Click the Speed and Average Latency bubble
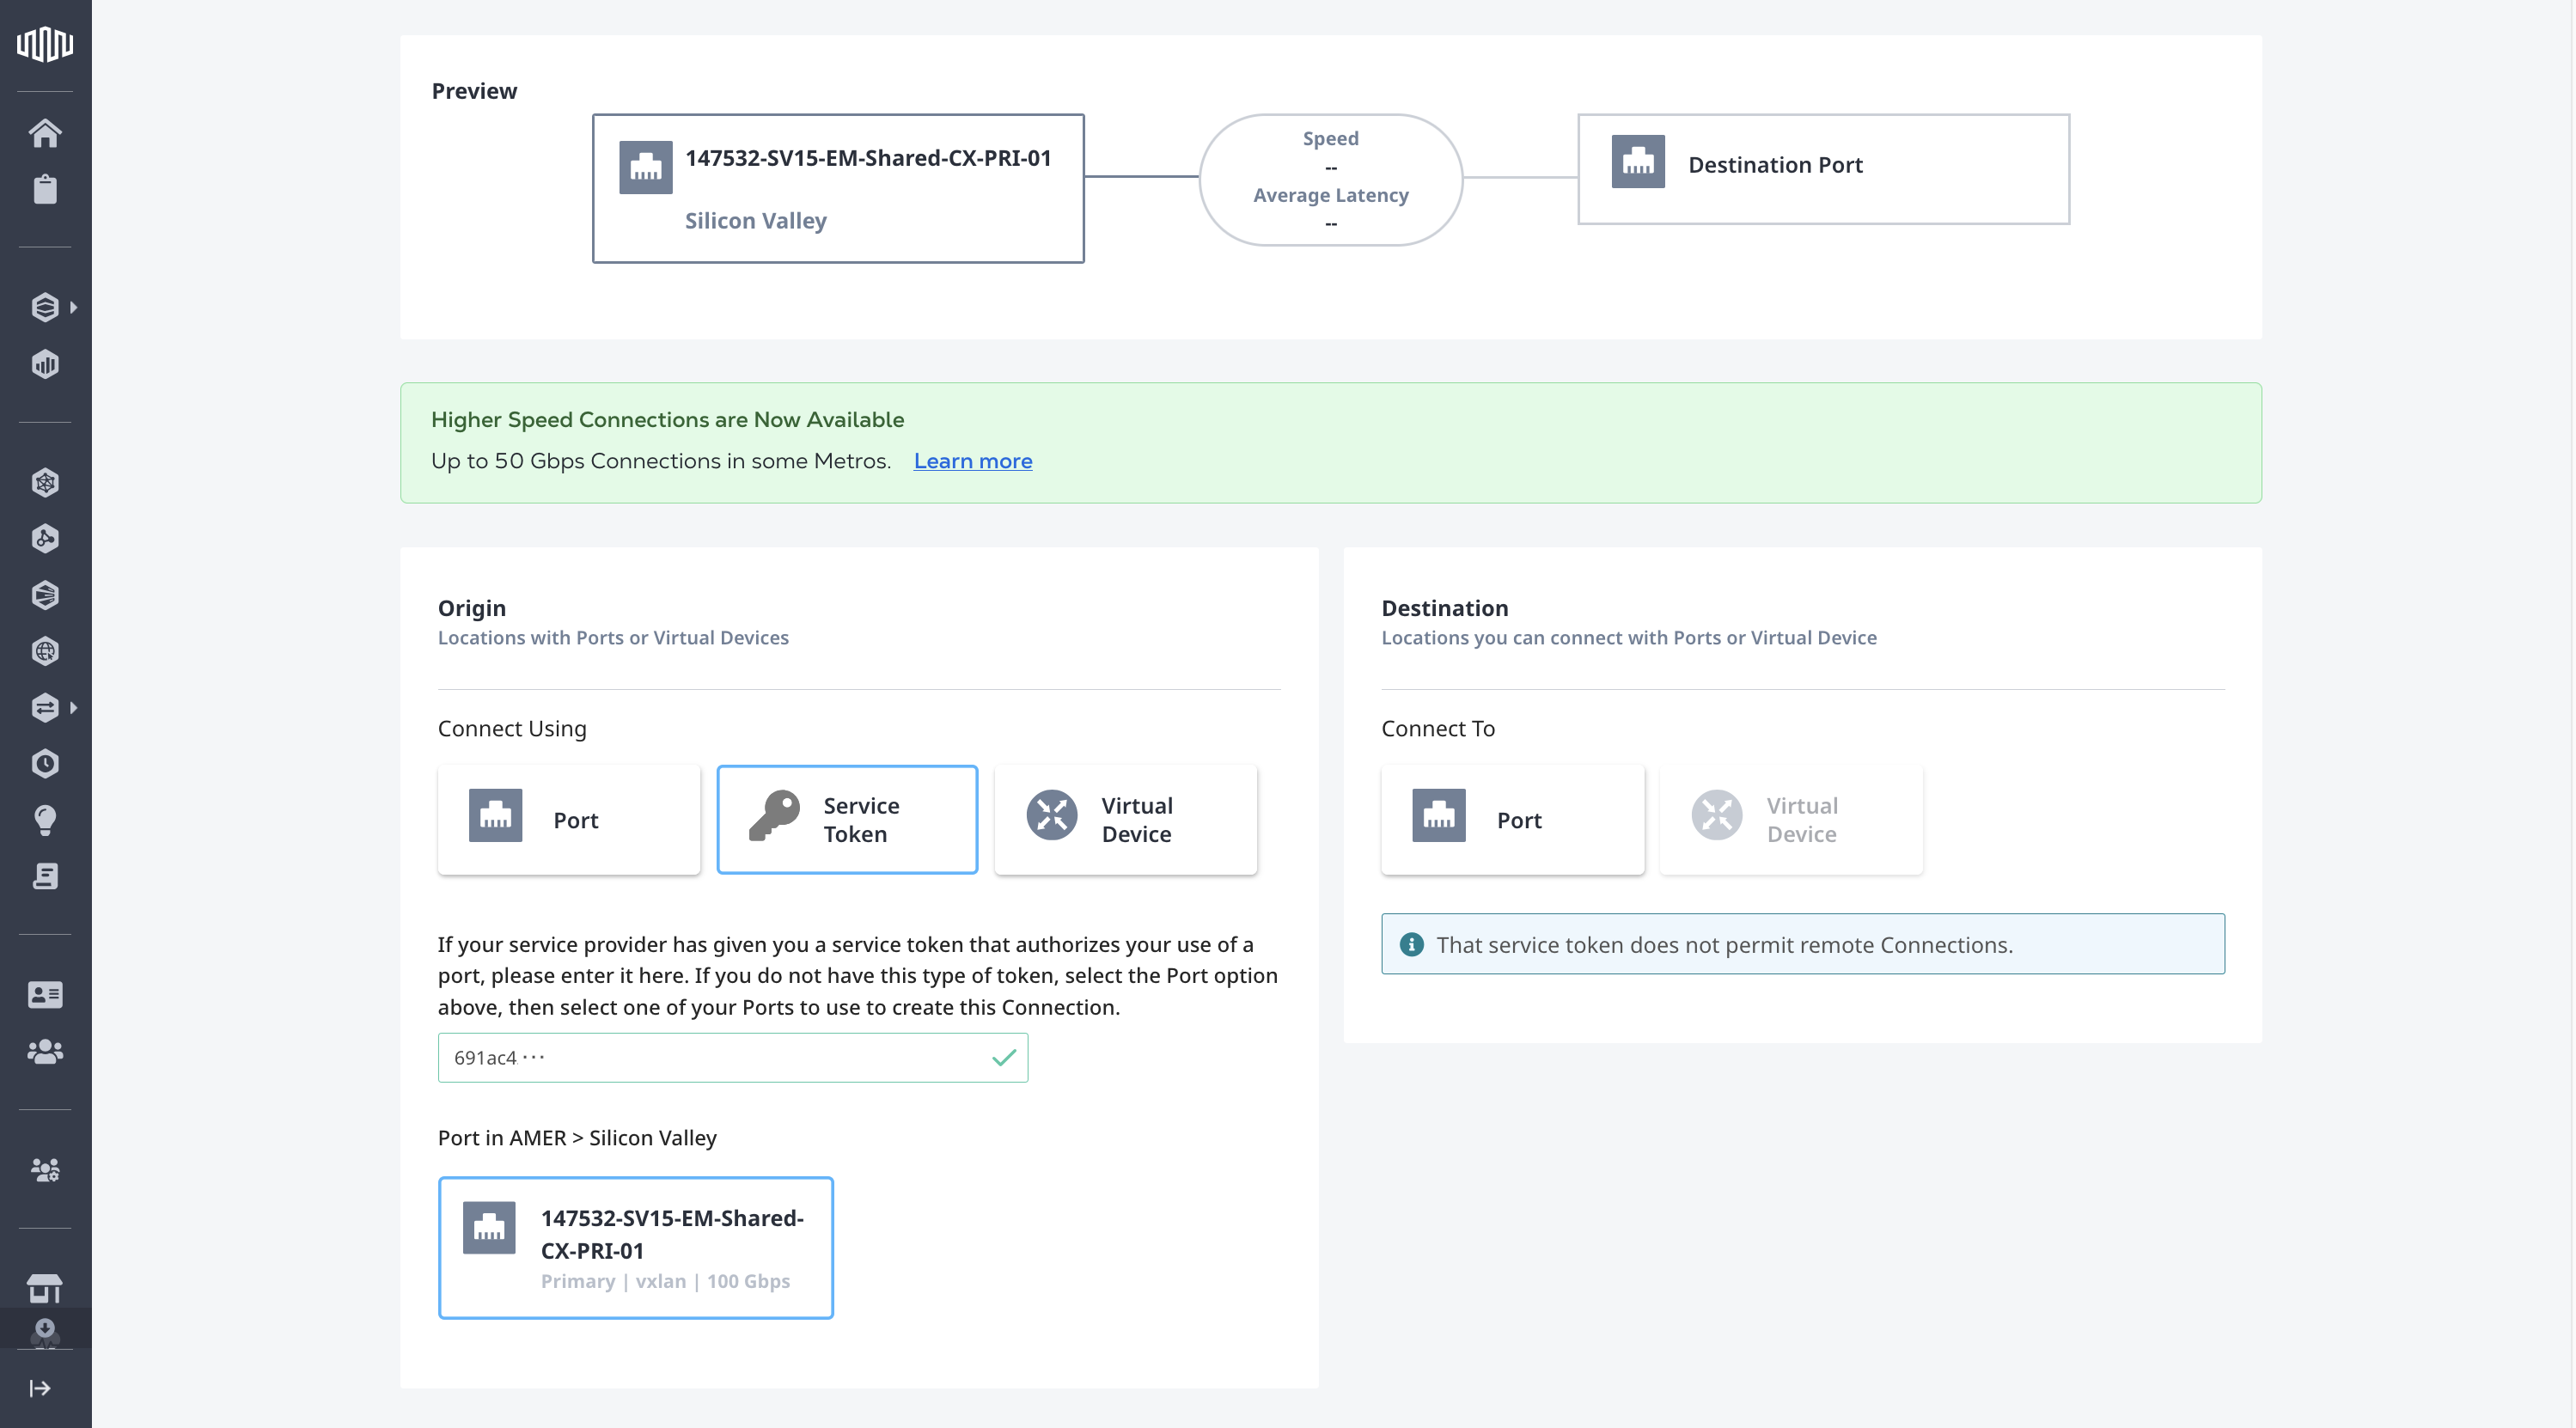 tap(1331, 180)
